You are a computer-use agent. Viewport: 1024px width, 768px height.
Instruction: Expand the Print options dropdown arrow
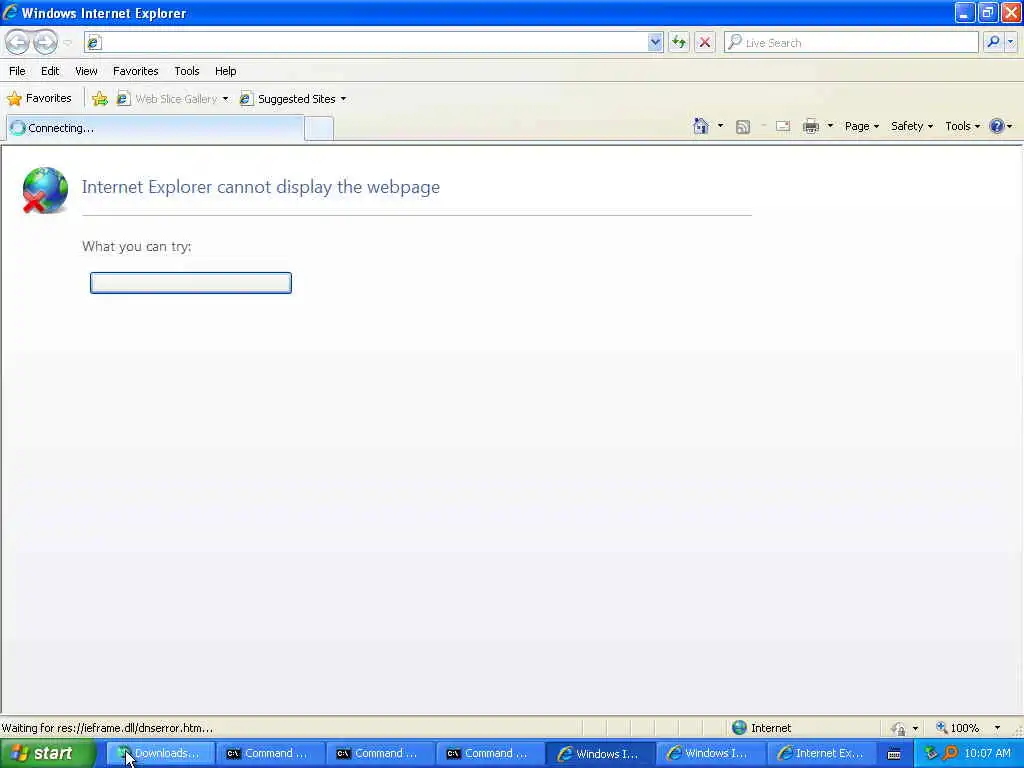coord(830,126)
